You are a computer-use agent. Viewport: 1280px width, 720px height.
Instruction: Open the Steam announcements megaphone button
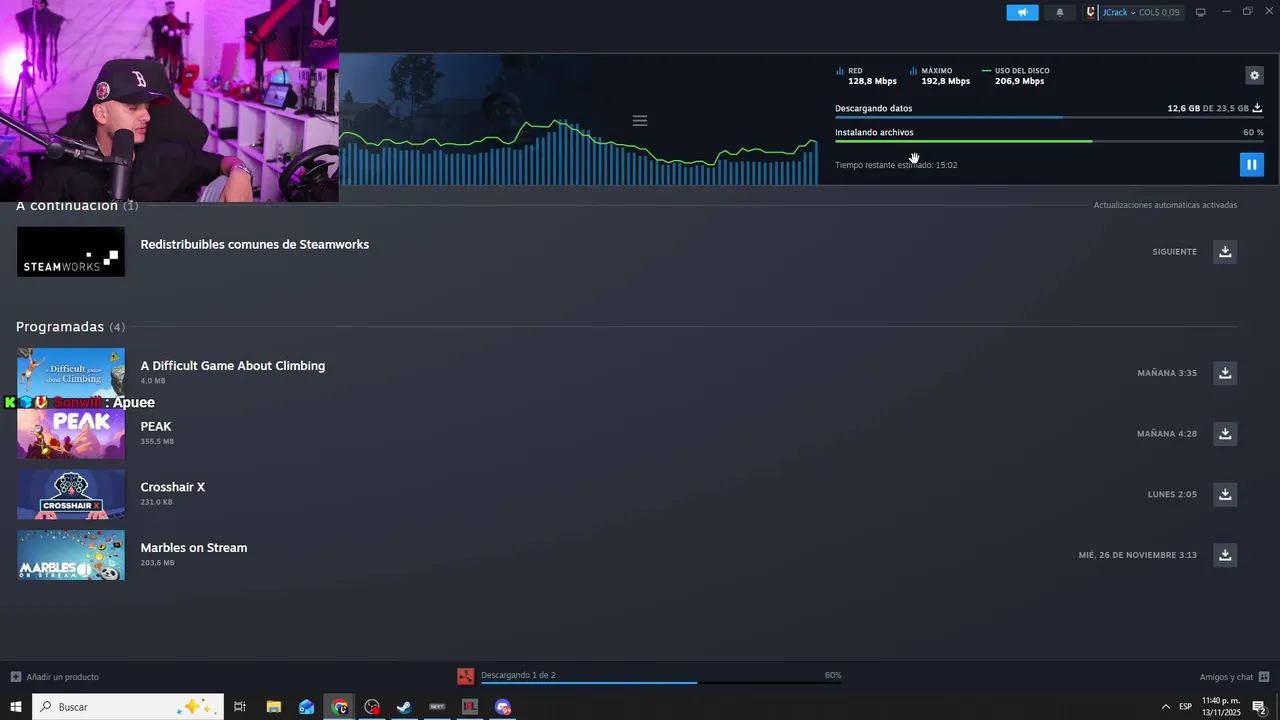tap(1022, 12)
